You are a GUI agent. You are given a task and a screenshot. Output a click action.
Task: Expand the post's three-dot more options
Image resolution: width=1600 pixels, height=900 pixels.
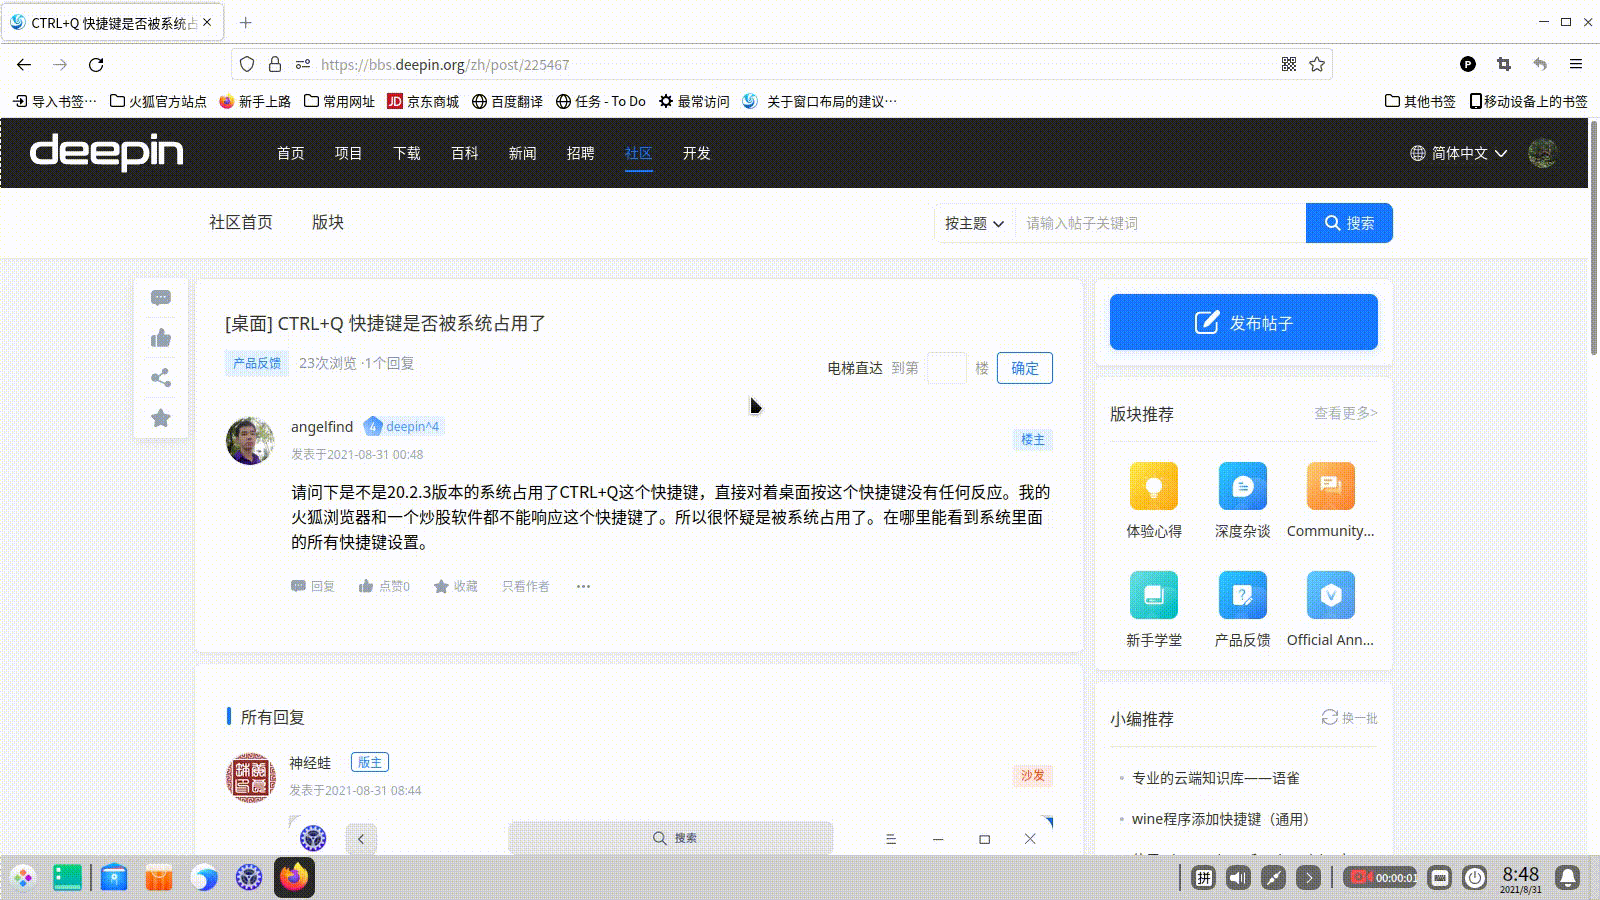pyautogui.click(x=583, y=586)
